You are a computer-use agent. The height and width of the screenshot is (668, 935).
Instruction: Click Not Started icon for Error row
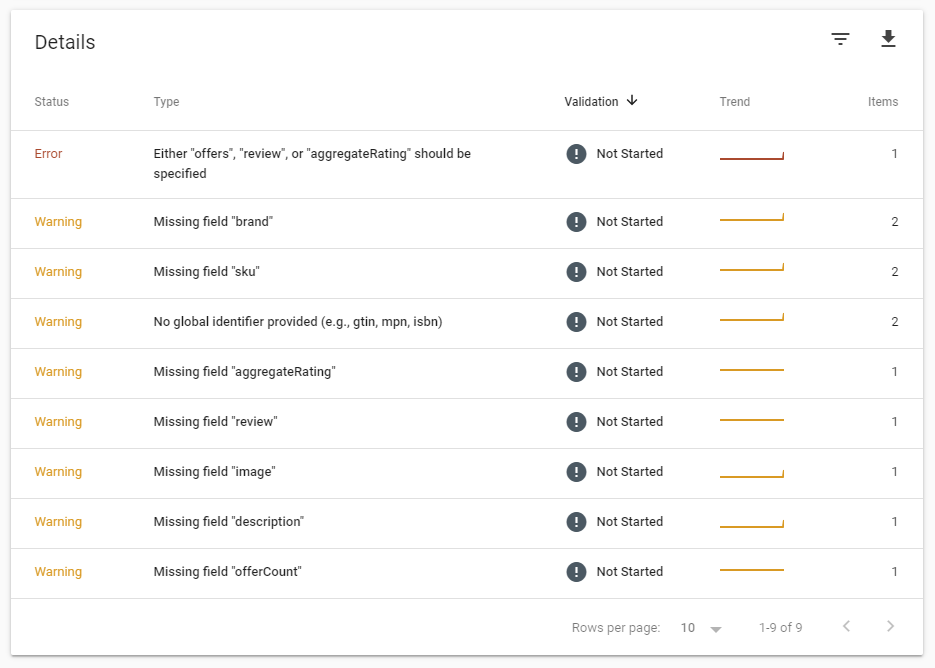[x=576, y=154]
